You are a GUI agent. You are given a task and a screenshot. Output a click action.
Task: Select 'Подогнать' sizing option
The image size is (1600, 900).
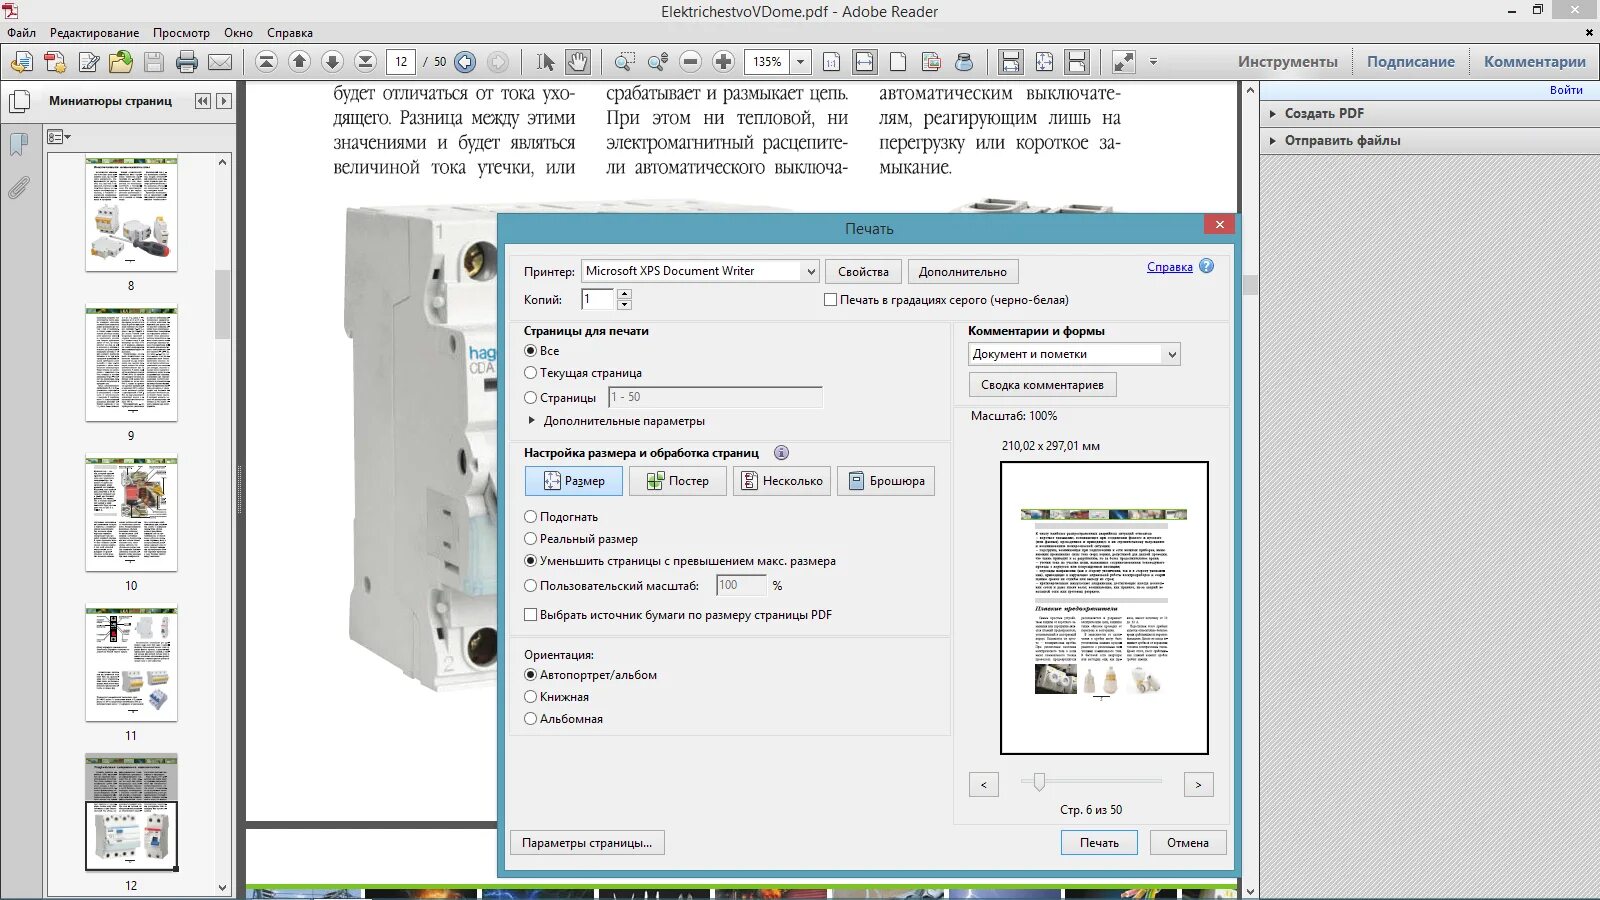pos(531,517)
